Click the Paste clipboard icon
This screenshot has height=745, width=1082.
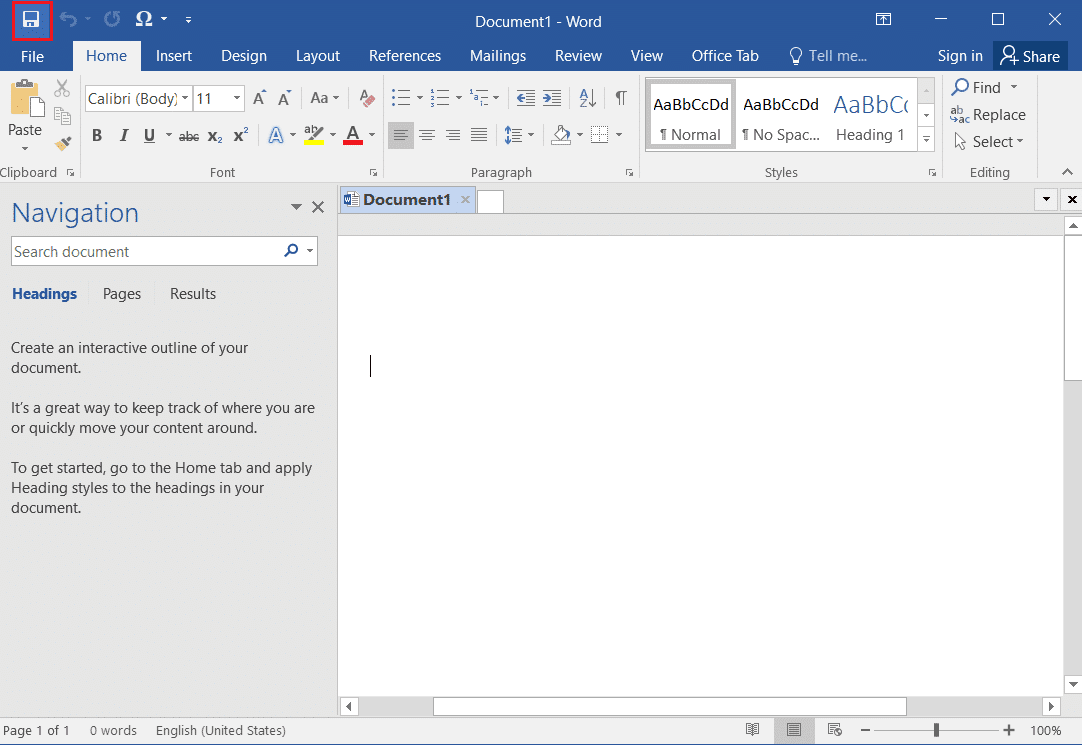pos(27,98)
